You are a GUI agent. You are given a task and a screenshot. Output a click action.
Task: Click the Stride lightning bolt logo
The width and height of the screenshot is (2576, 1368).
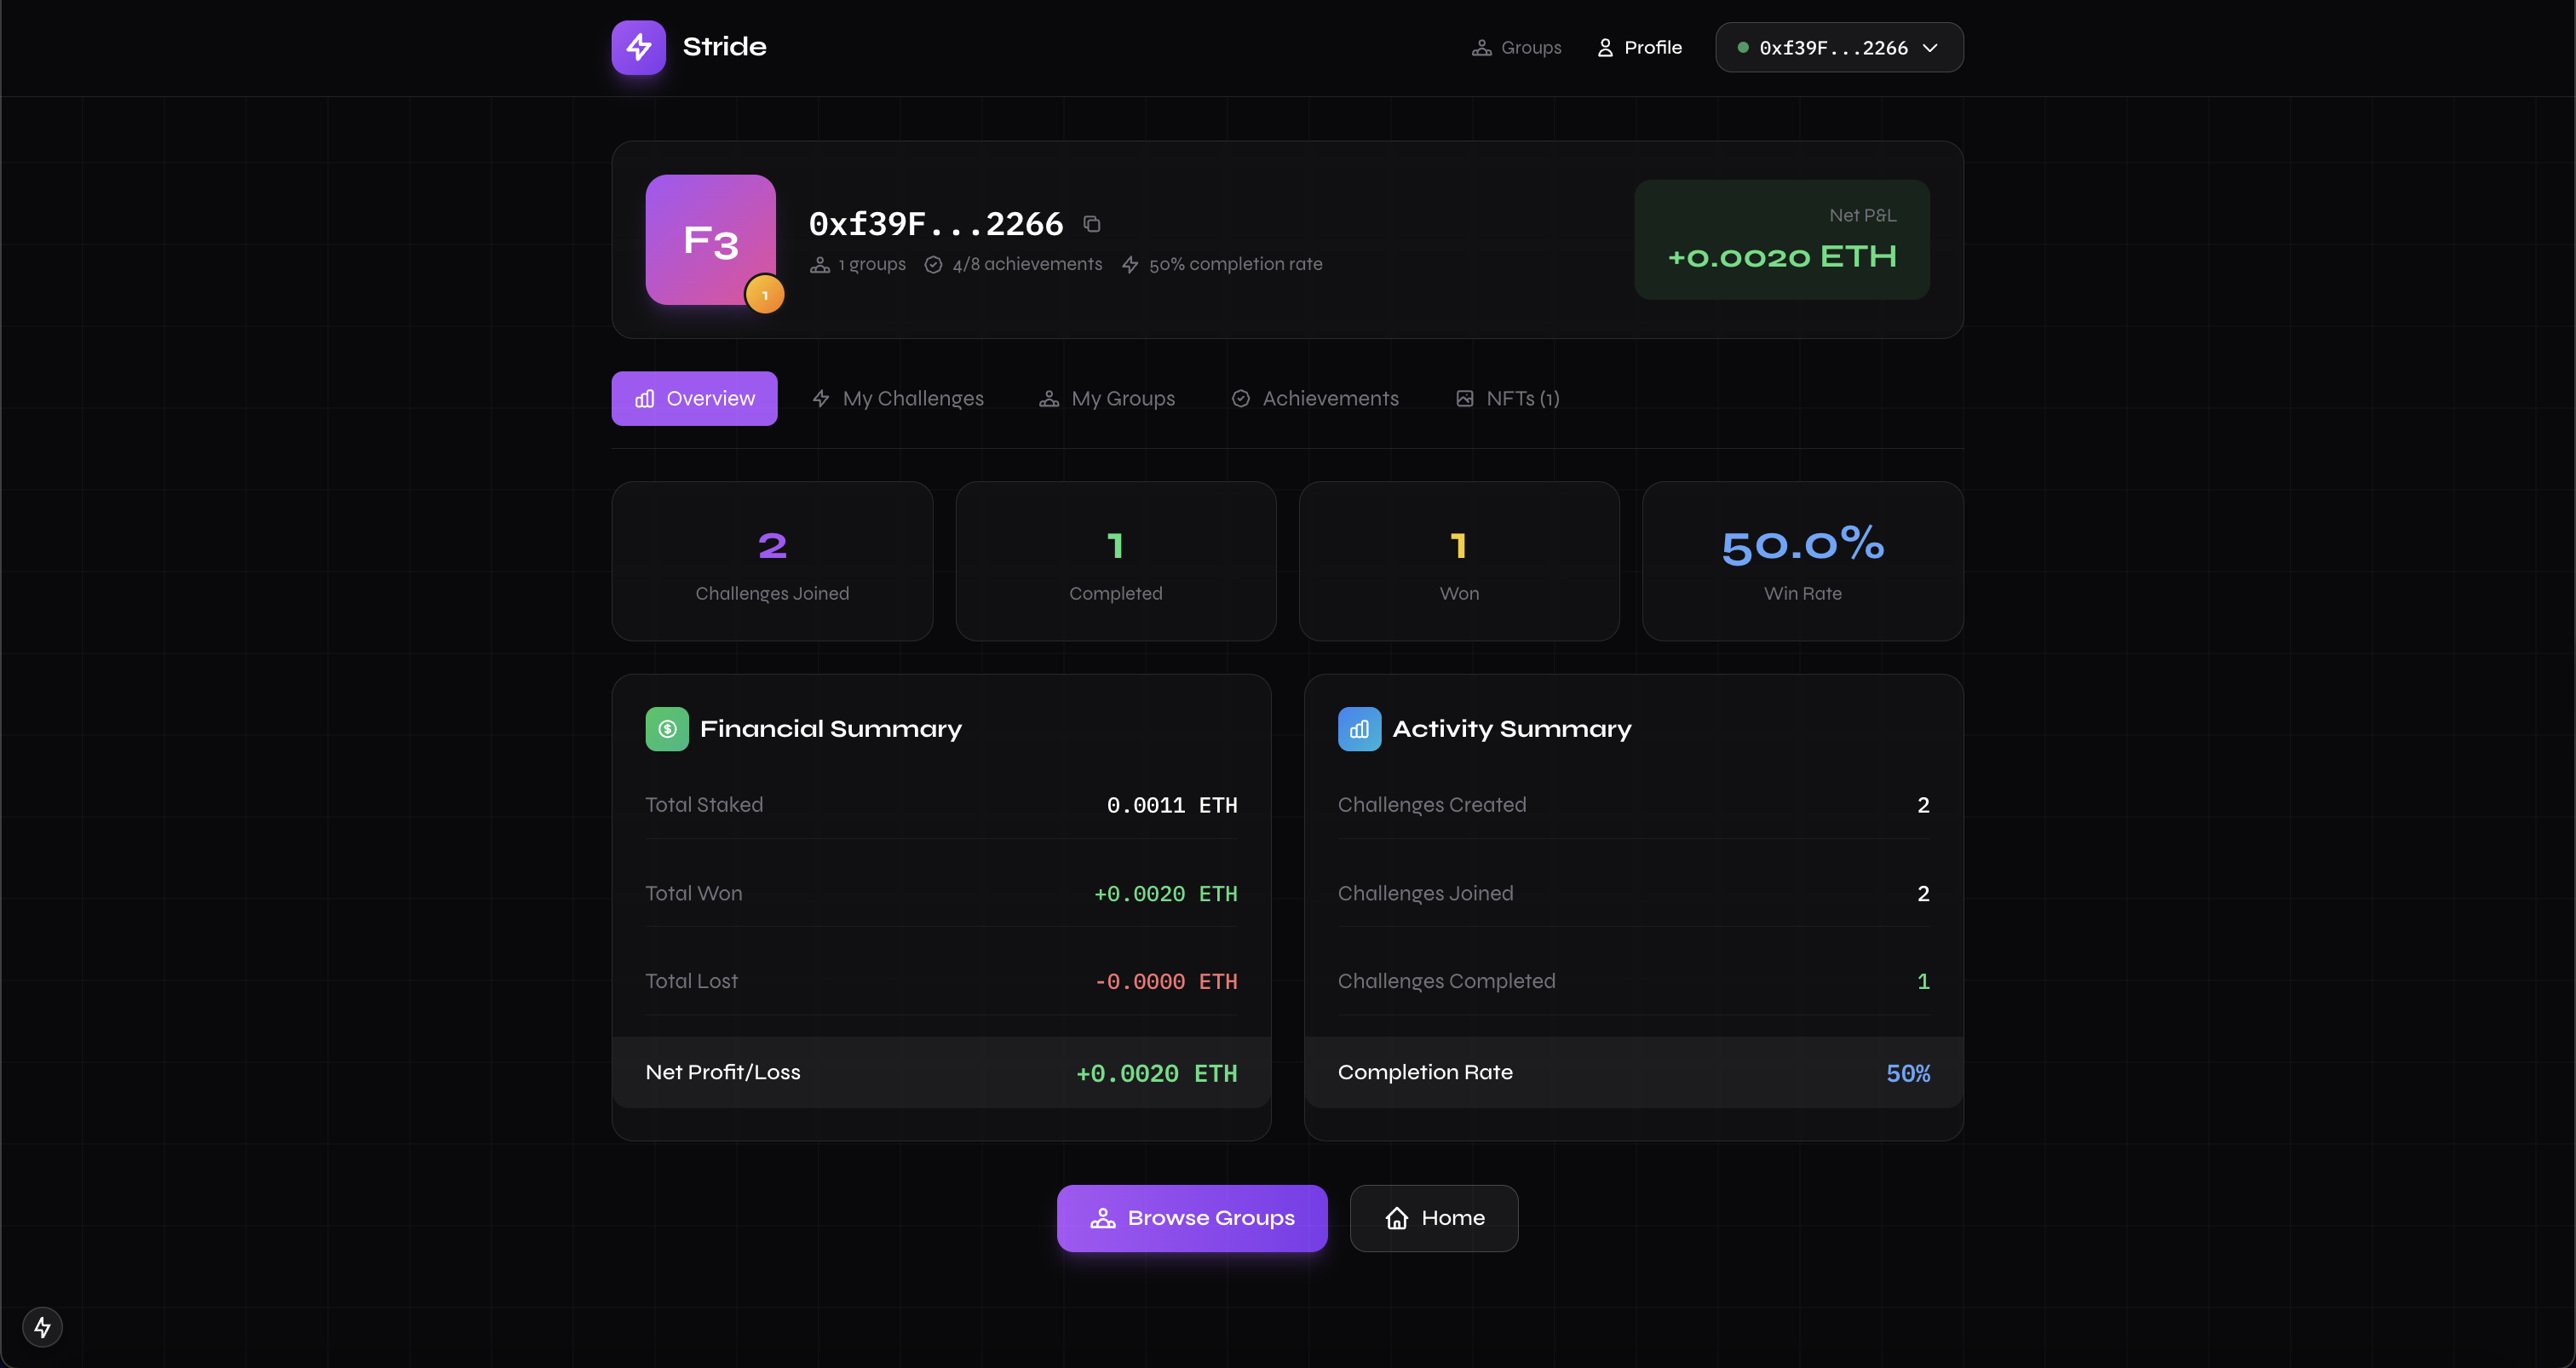(638, 47)
